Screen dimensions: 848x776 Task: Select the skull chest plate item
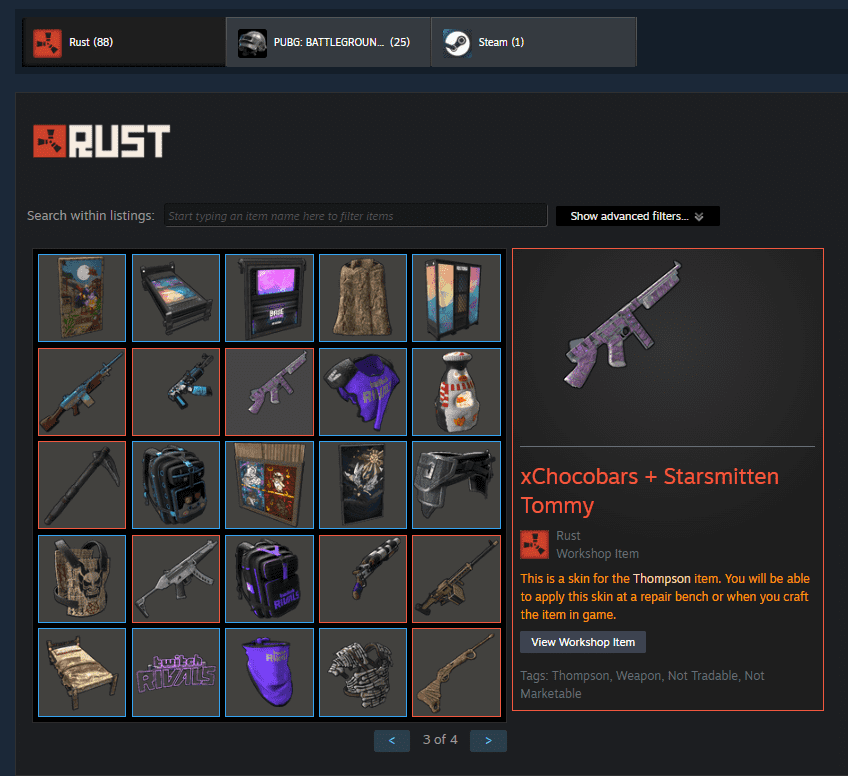pyautogui.click(x=82, y=579)
